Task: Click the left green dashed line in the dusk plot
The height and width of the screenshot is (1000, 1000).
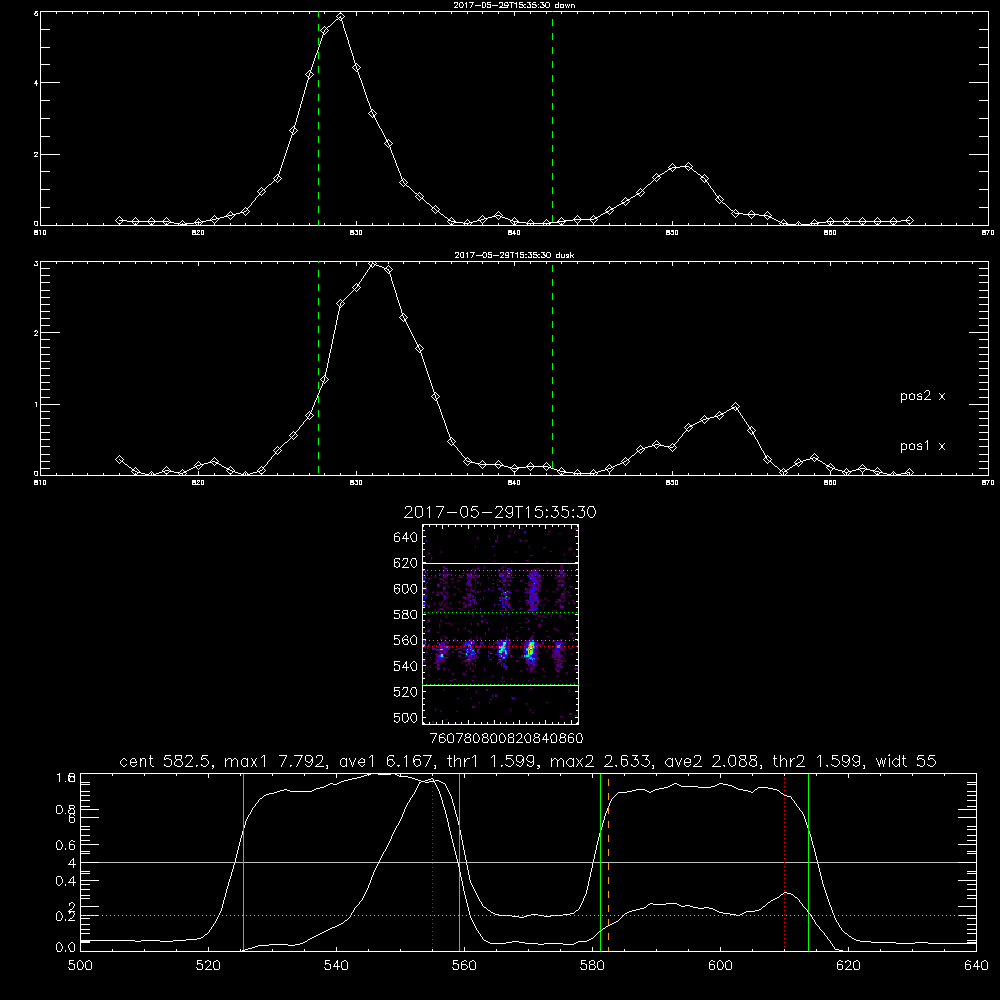Action: (x=318, y=368)
